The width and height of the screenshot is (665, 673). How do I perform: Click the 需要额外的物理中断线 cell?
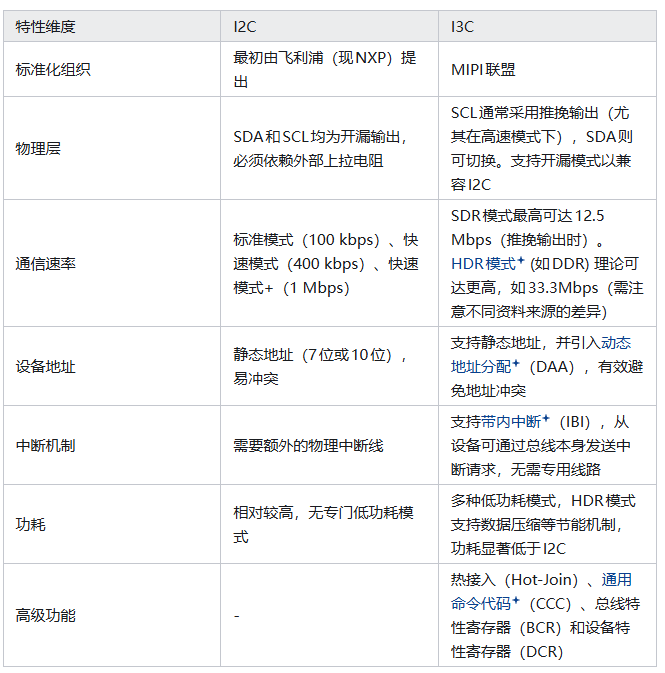tap(308, 445)
